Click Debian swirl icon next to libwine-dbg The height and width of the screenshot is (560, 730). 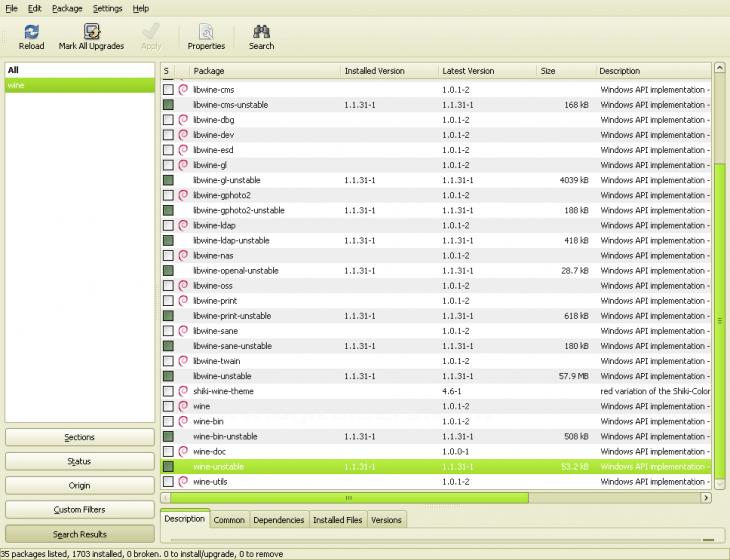point(183,120)
